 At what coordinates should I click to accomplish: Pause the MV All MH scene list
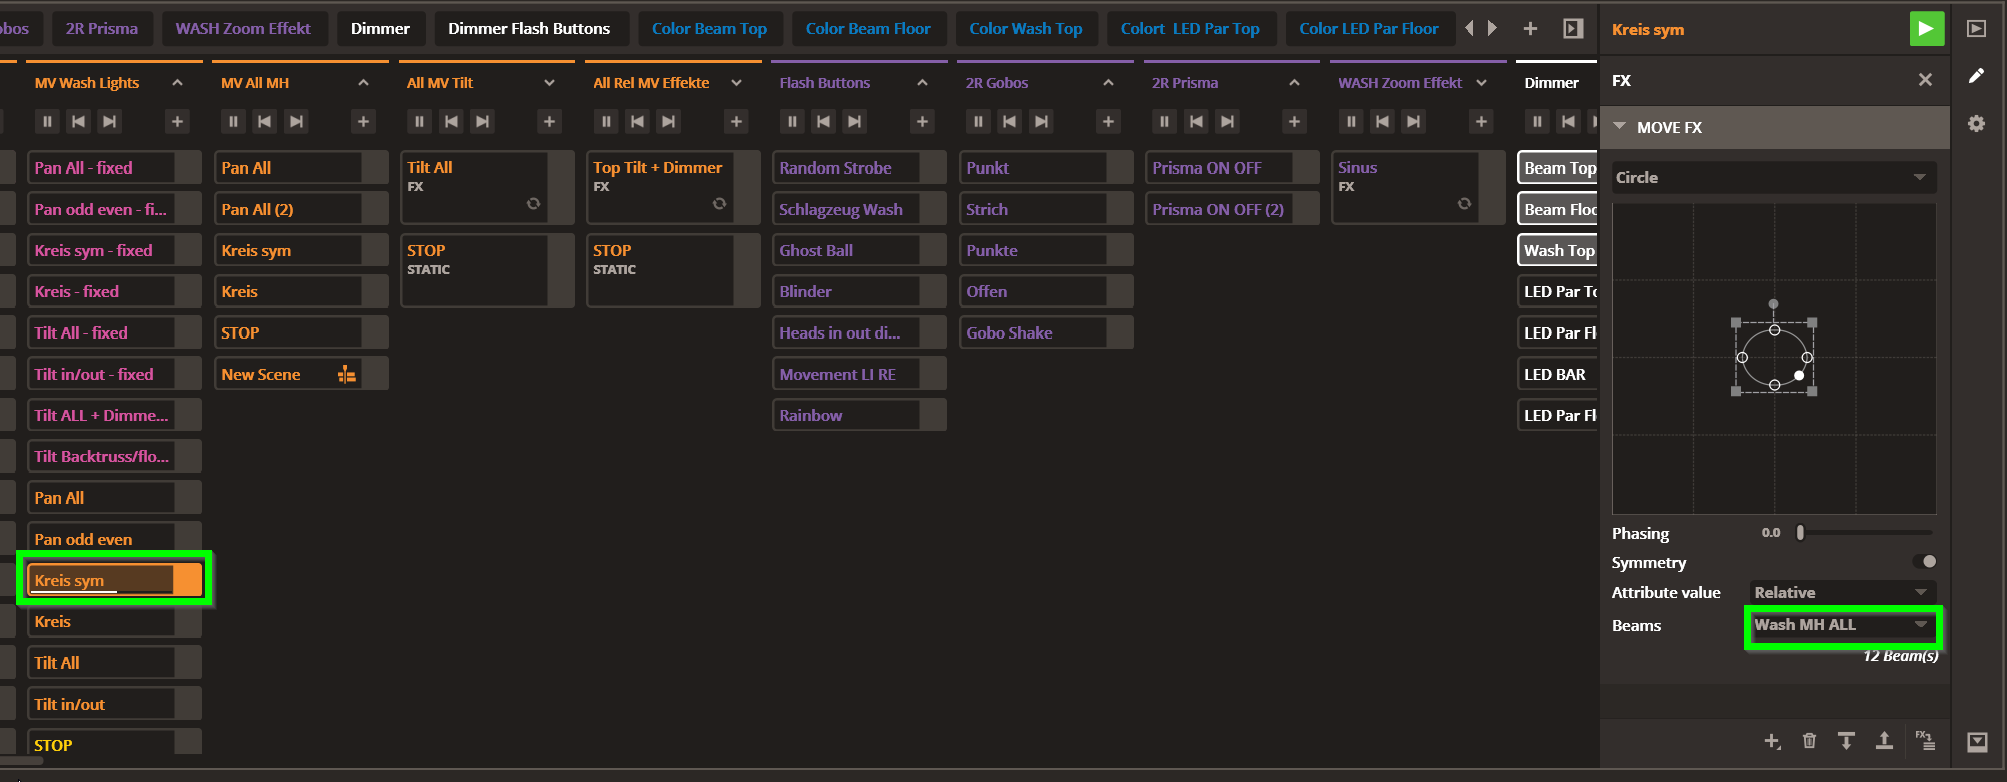[x=233, y=122]
